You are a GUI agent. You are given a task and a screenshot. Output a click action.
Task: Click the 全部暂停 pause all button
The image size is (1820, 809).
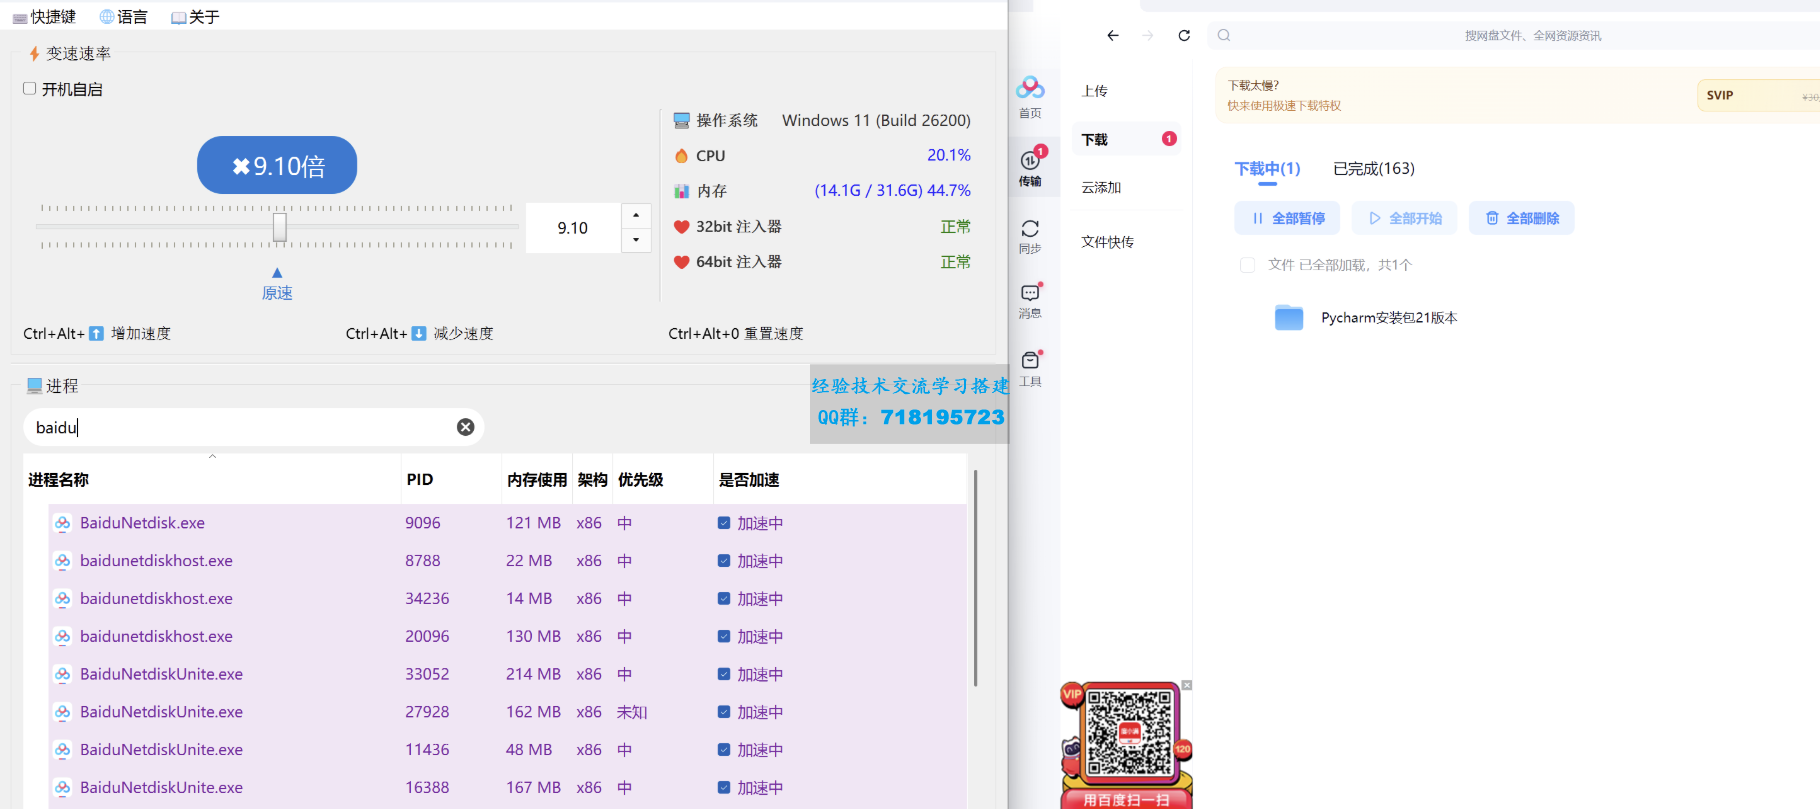pos(1288,218)
